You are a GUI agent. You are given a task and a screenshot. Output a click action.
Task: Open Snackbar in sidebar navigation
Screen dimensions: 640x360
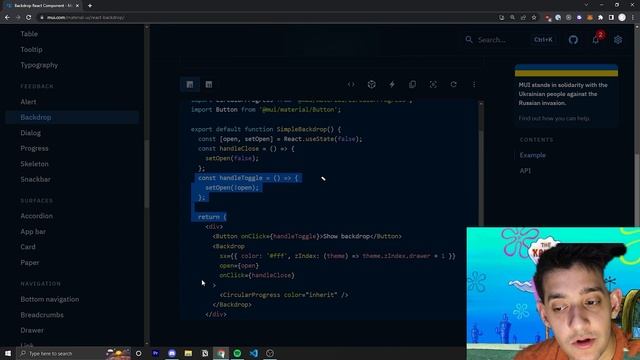coord(36,179)
